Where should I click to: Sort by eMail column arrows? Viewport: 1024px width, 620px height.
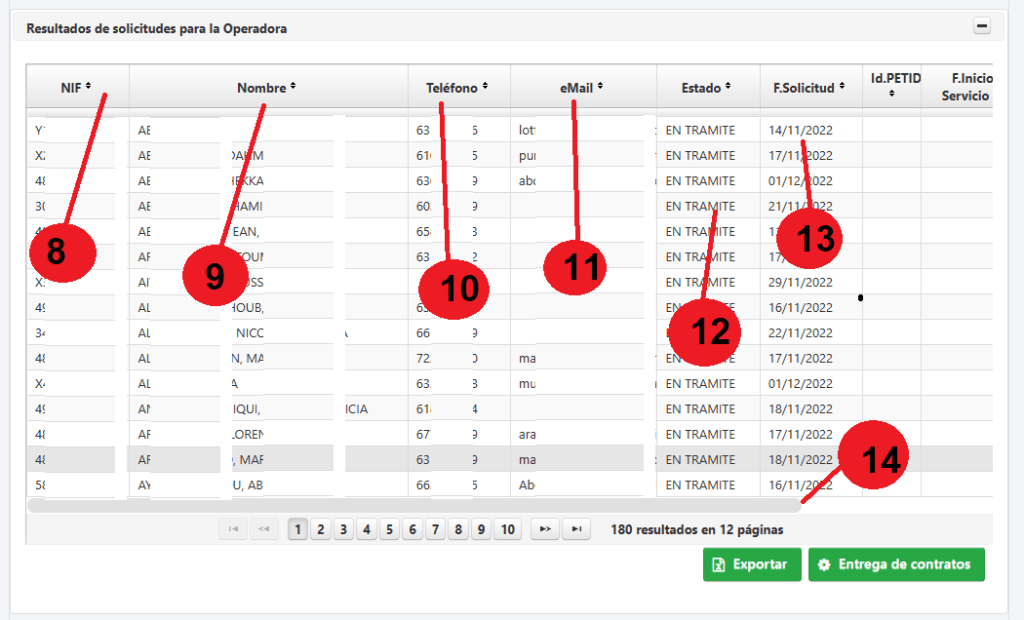[x=601, y=87]
